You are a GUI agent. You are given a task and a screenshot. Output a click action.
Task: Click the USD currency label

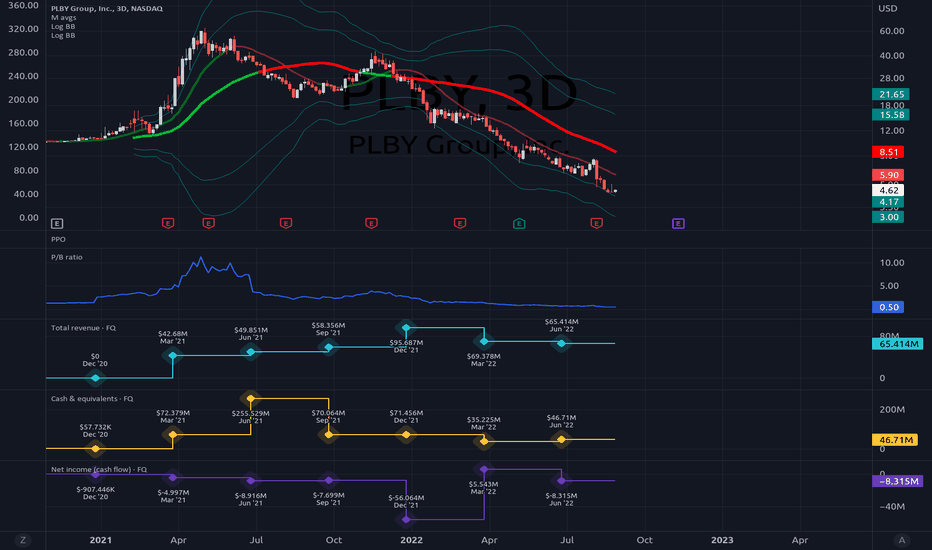(x=888, y=8)
